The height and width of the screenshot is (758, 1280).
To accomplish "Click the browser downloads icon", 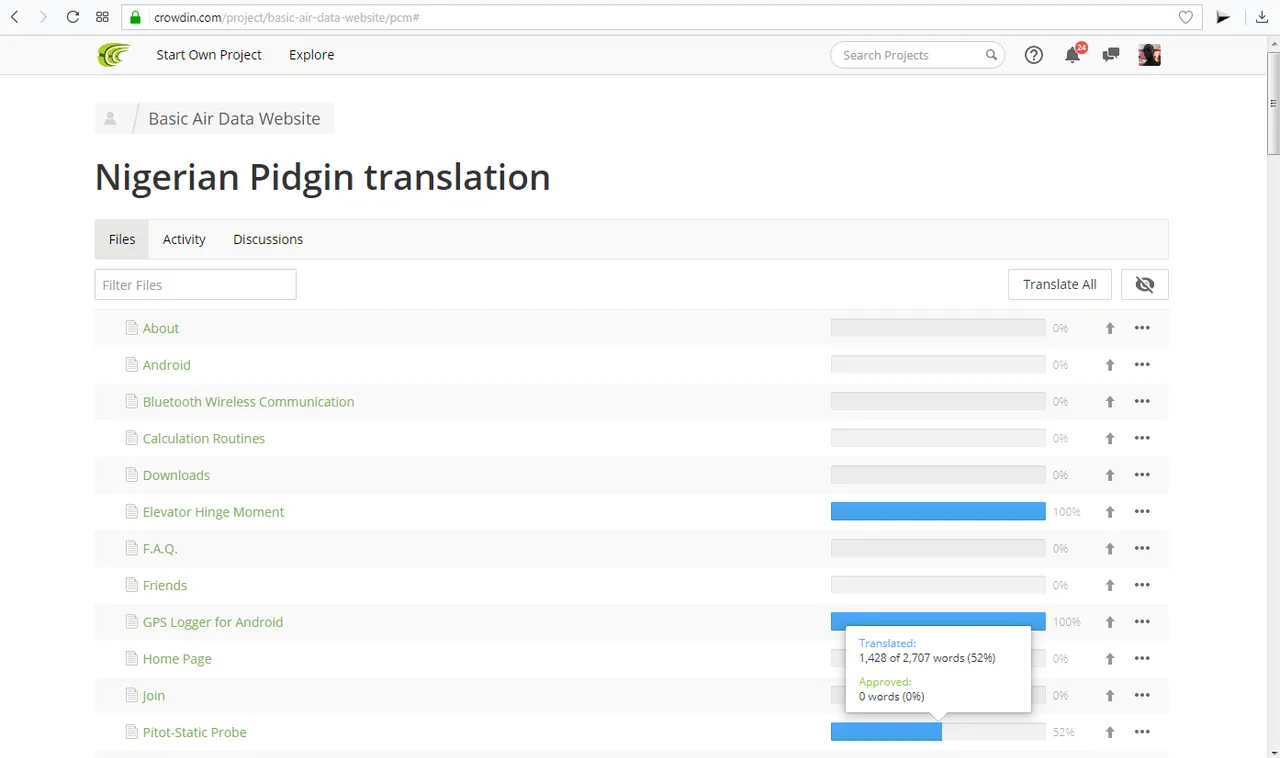I will point(1263,17).
